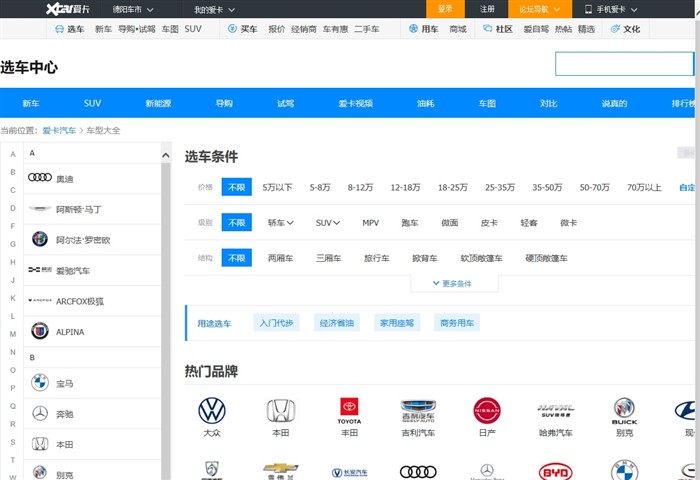Click the mobile phone icon beside 手机爱卡

[588, 9]
